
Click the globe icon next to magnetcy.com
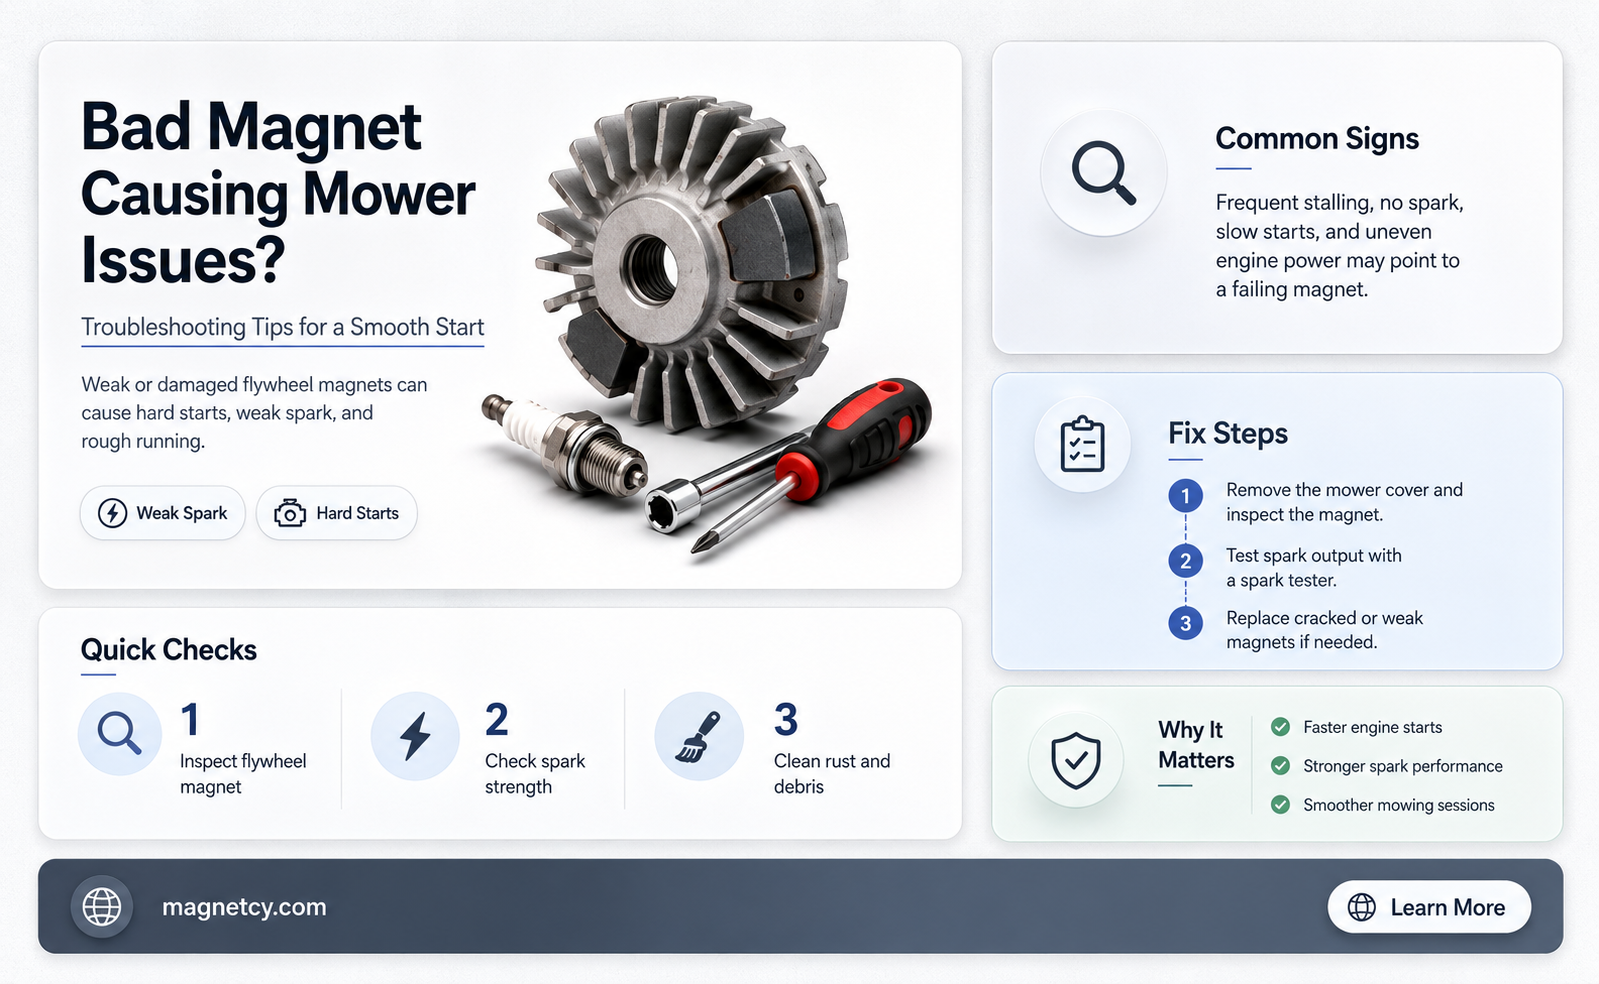pos(102,907)
